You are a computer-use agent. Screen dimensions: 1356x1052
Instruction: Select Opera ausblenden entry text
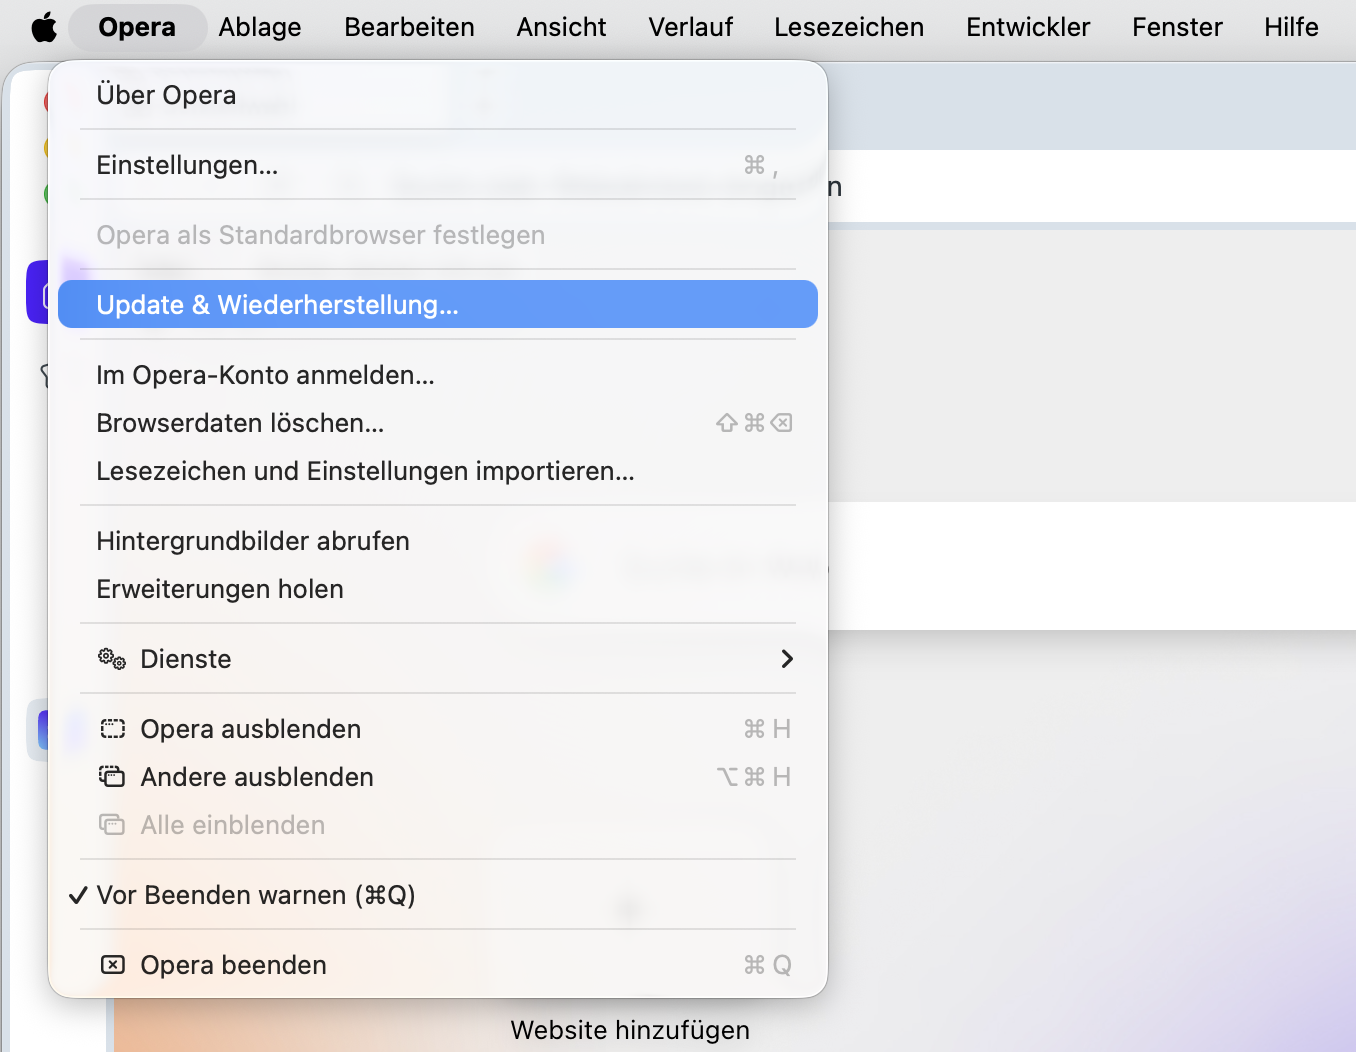tap(251, 729)
